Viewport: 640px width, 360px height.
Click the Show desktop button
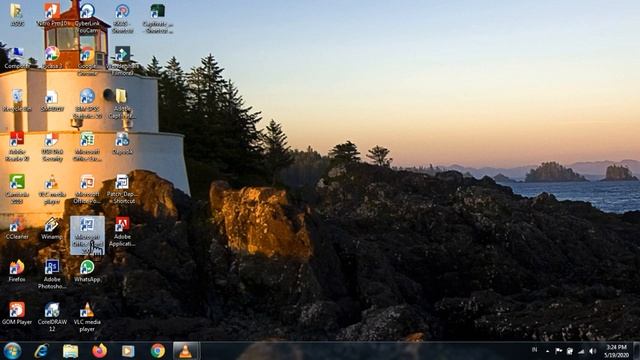pos(636,351)
